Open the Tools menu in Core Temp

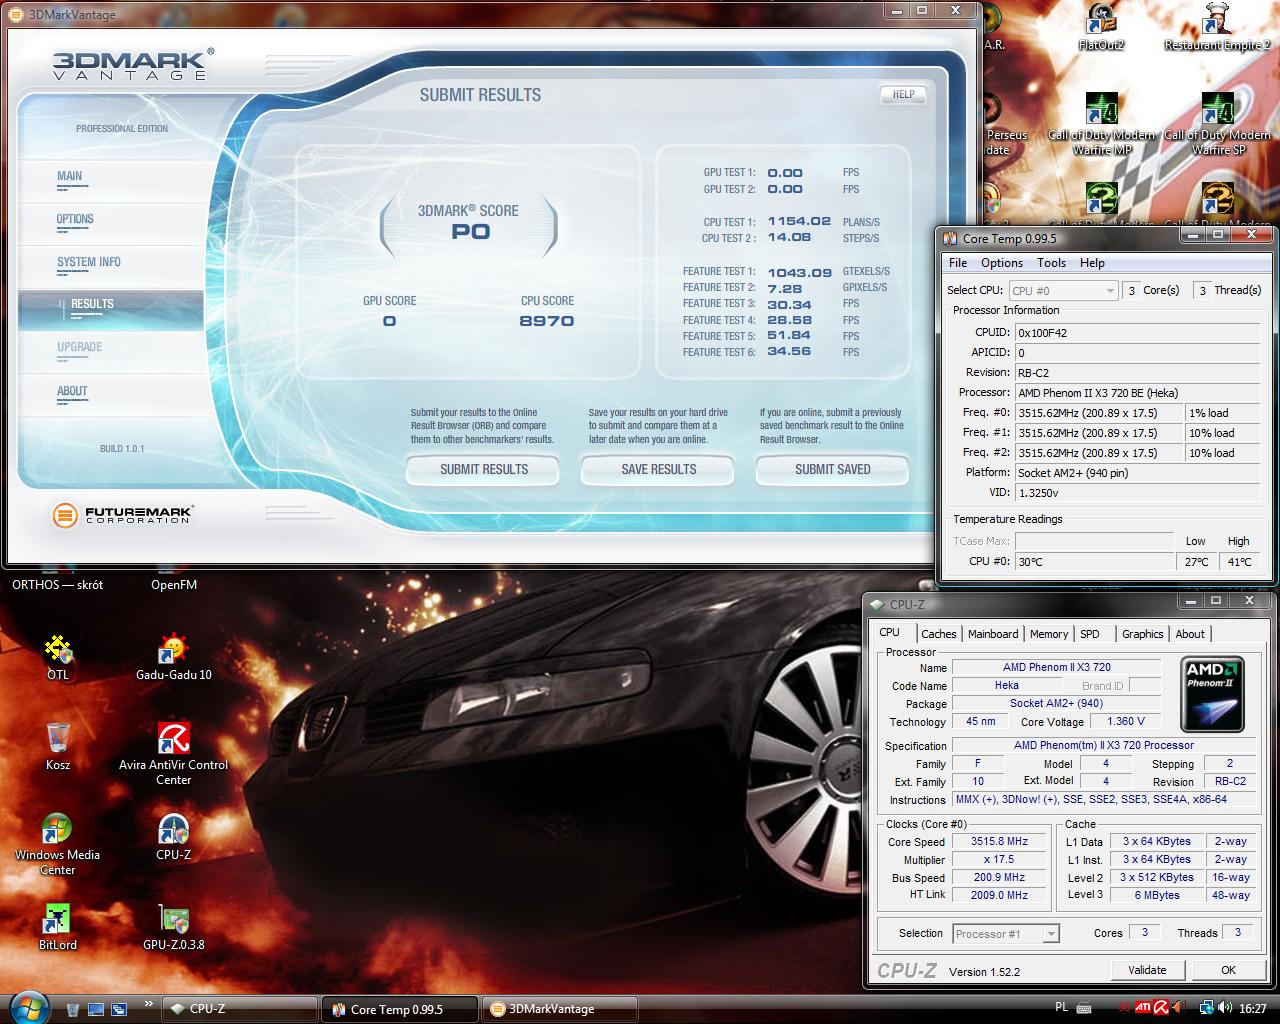click(1051, 262)
